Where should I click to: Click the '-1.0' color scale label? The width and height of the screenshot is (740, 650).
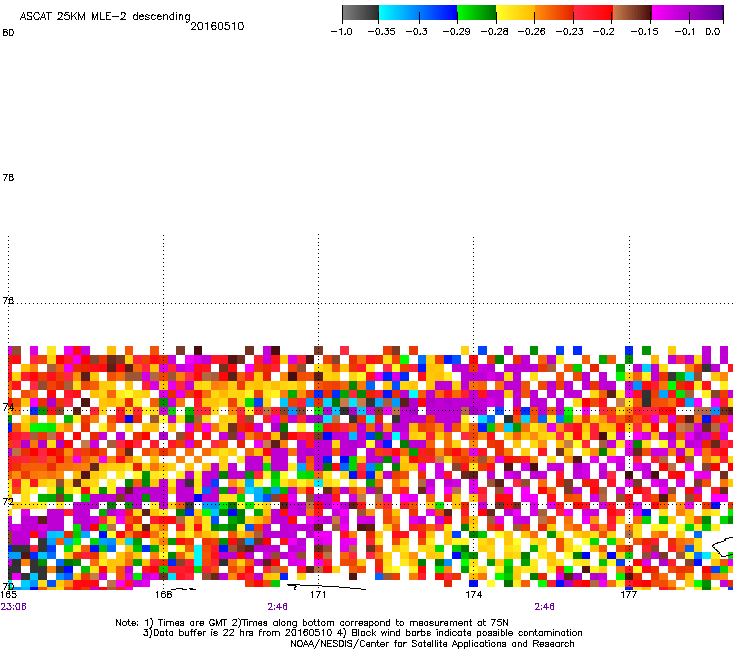pyautogui.click(x=342, y=32)
